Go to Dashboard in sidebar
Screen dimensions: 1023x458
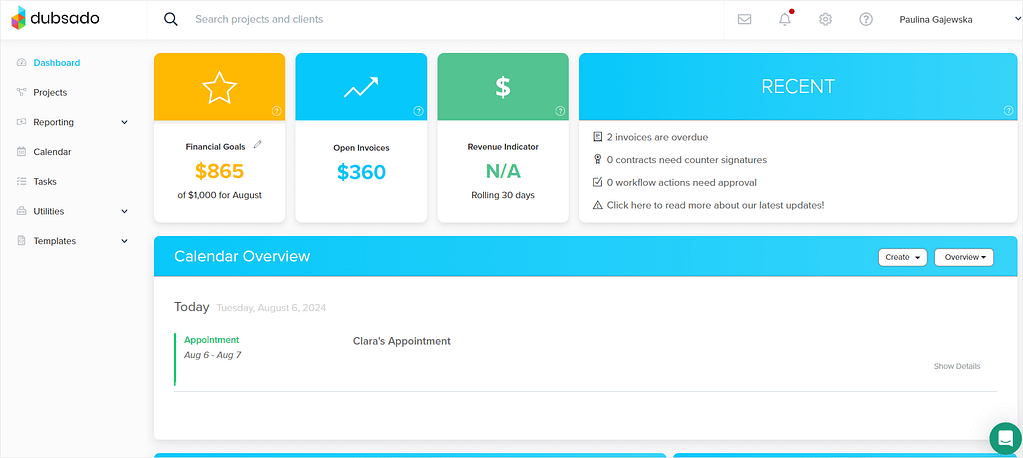[57, 63]
